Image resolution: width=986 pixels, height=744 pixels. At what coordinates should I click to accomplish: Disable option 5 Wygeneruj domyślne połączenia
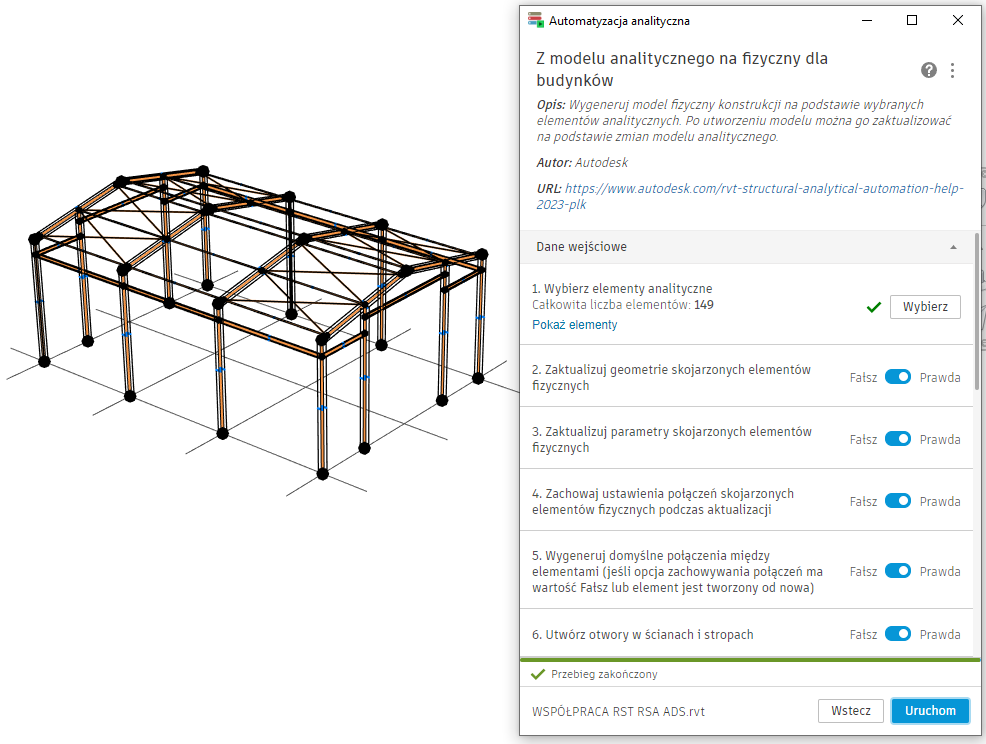[x=897, y=570]
